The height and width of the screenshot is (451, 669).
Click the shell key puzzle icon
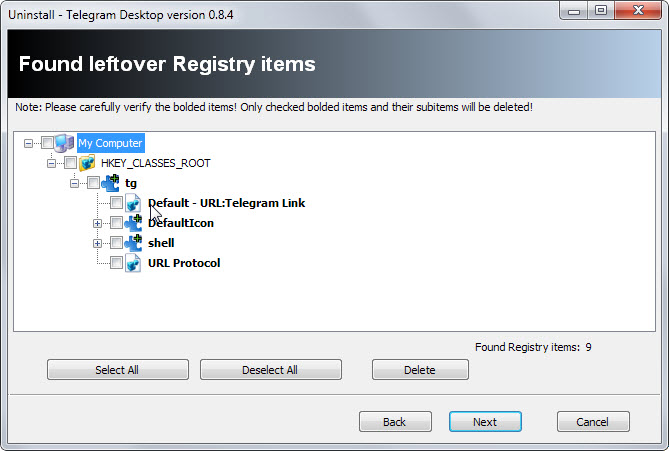[133, 243]
